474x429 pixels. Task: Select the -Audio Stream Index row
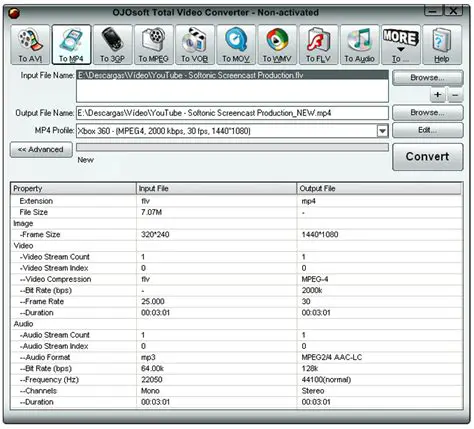(x=236, y=346)
